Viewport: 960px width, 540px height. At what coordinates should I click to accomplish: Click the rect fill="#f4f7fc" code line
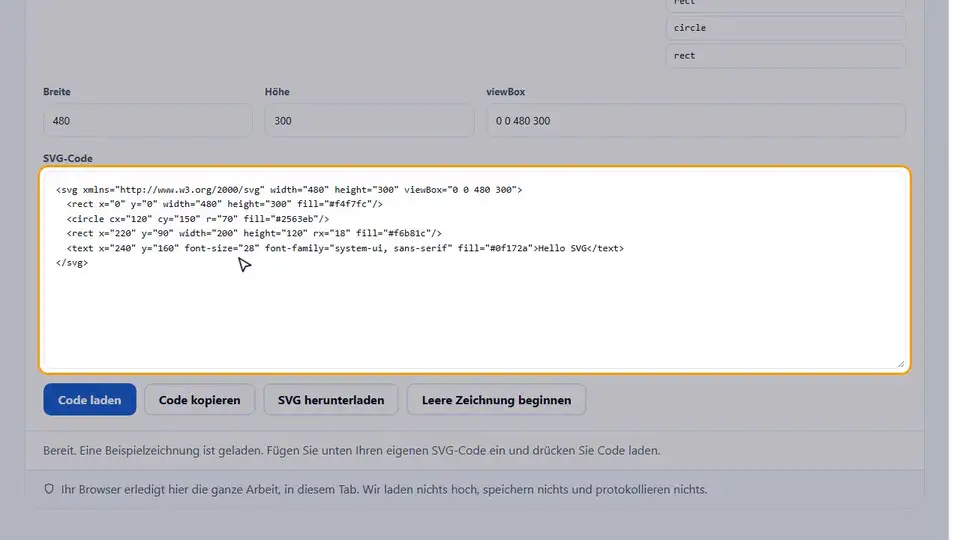click(x=225, y=204)
